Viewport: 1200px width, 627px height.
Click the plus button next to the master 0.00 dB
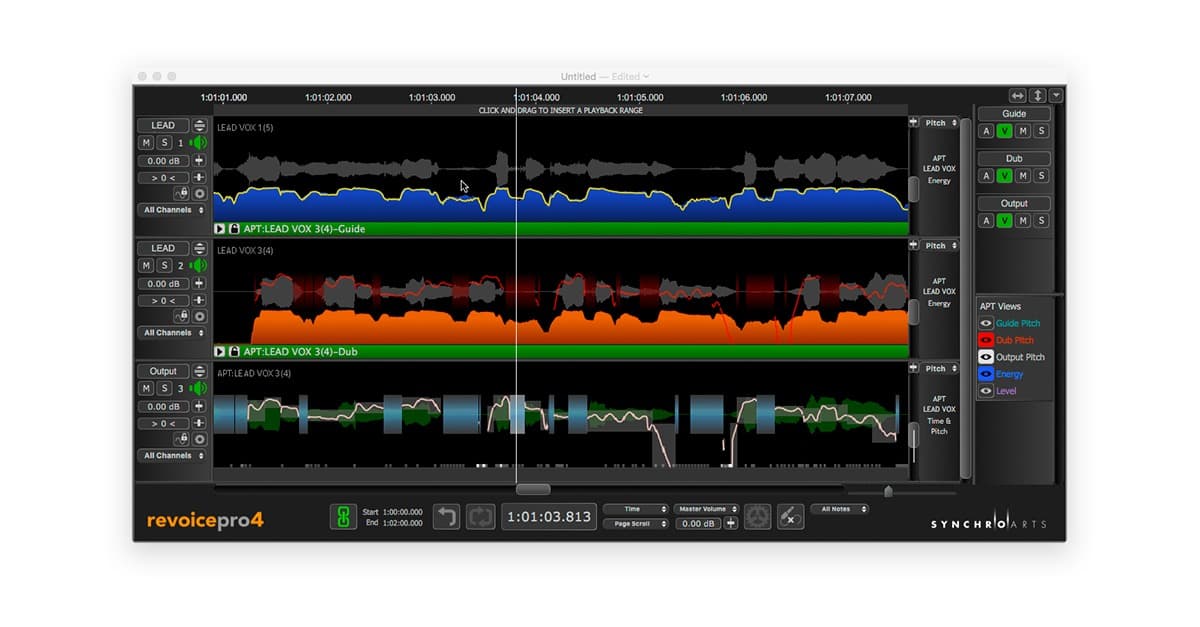tap(731, 523)
